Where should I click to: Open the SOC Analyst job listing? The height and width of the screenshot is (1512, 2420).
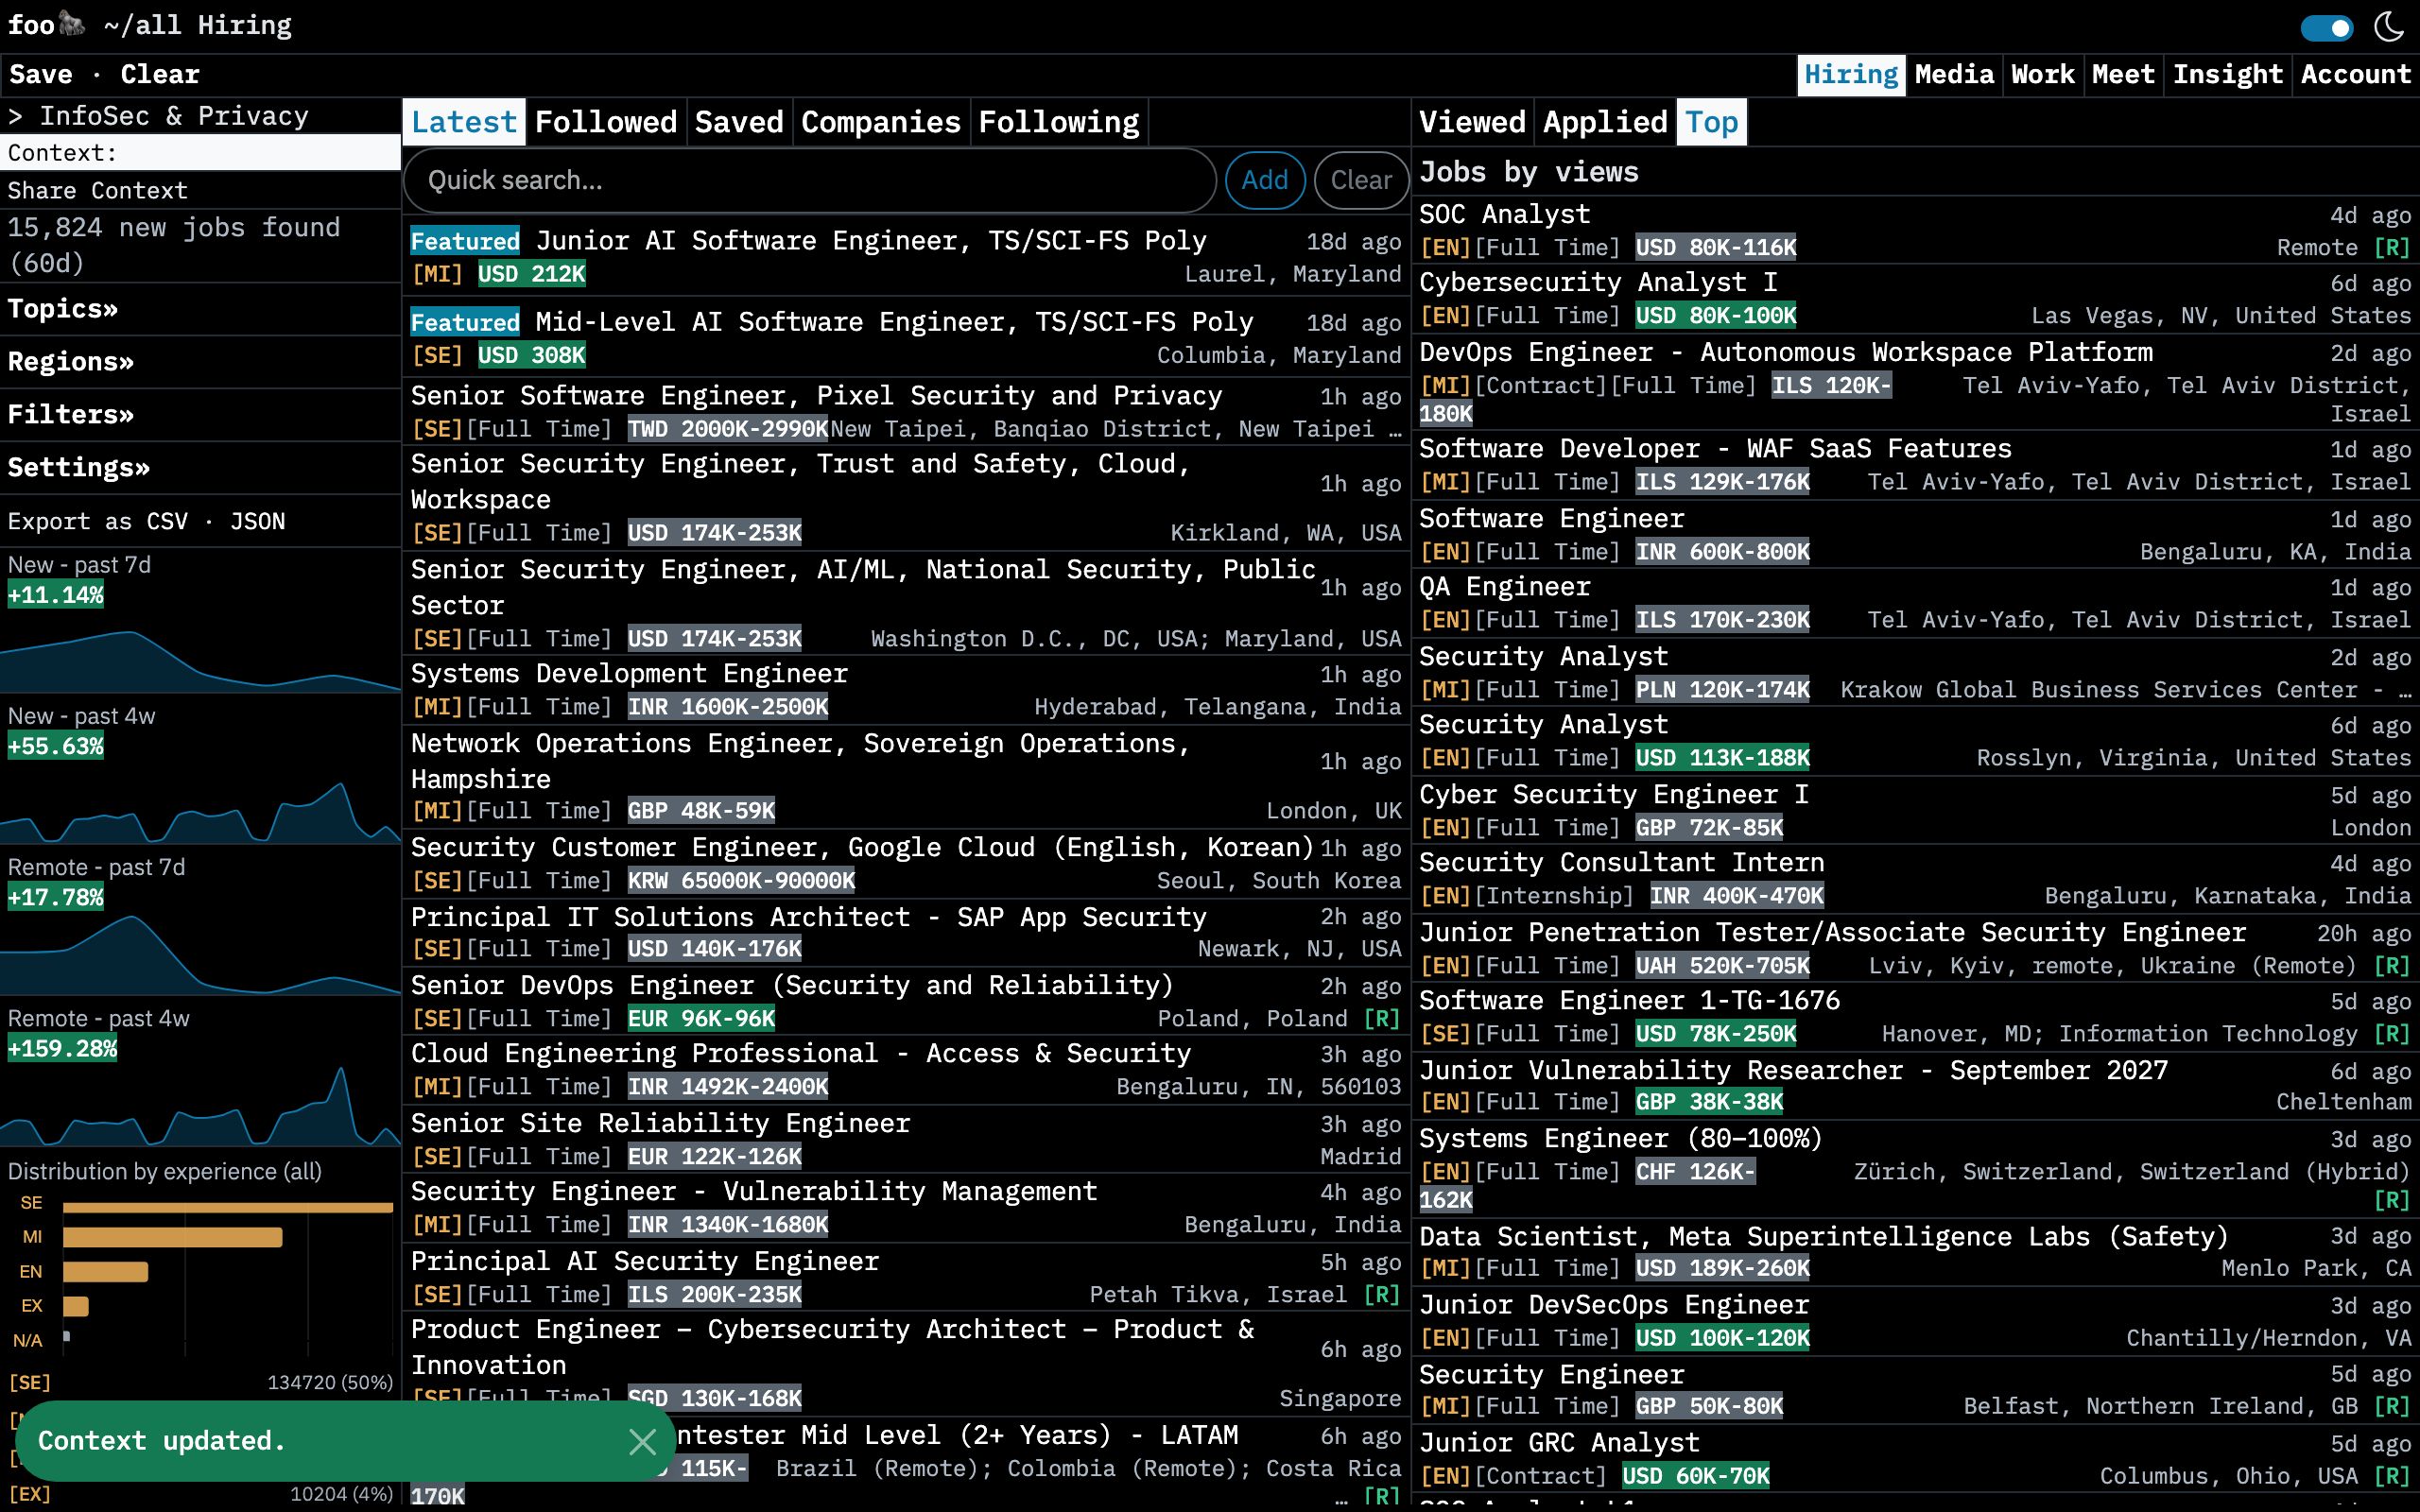(x=1915, y=231)
